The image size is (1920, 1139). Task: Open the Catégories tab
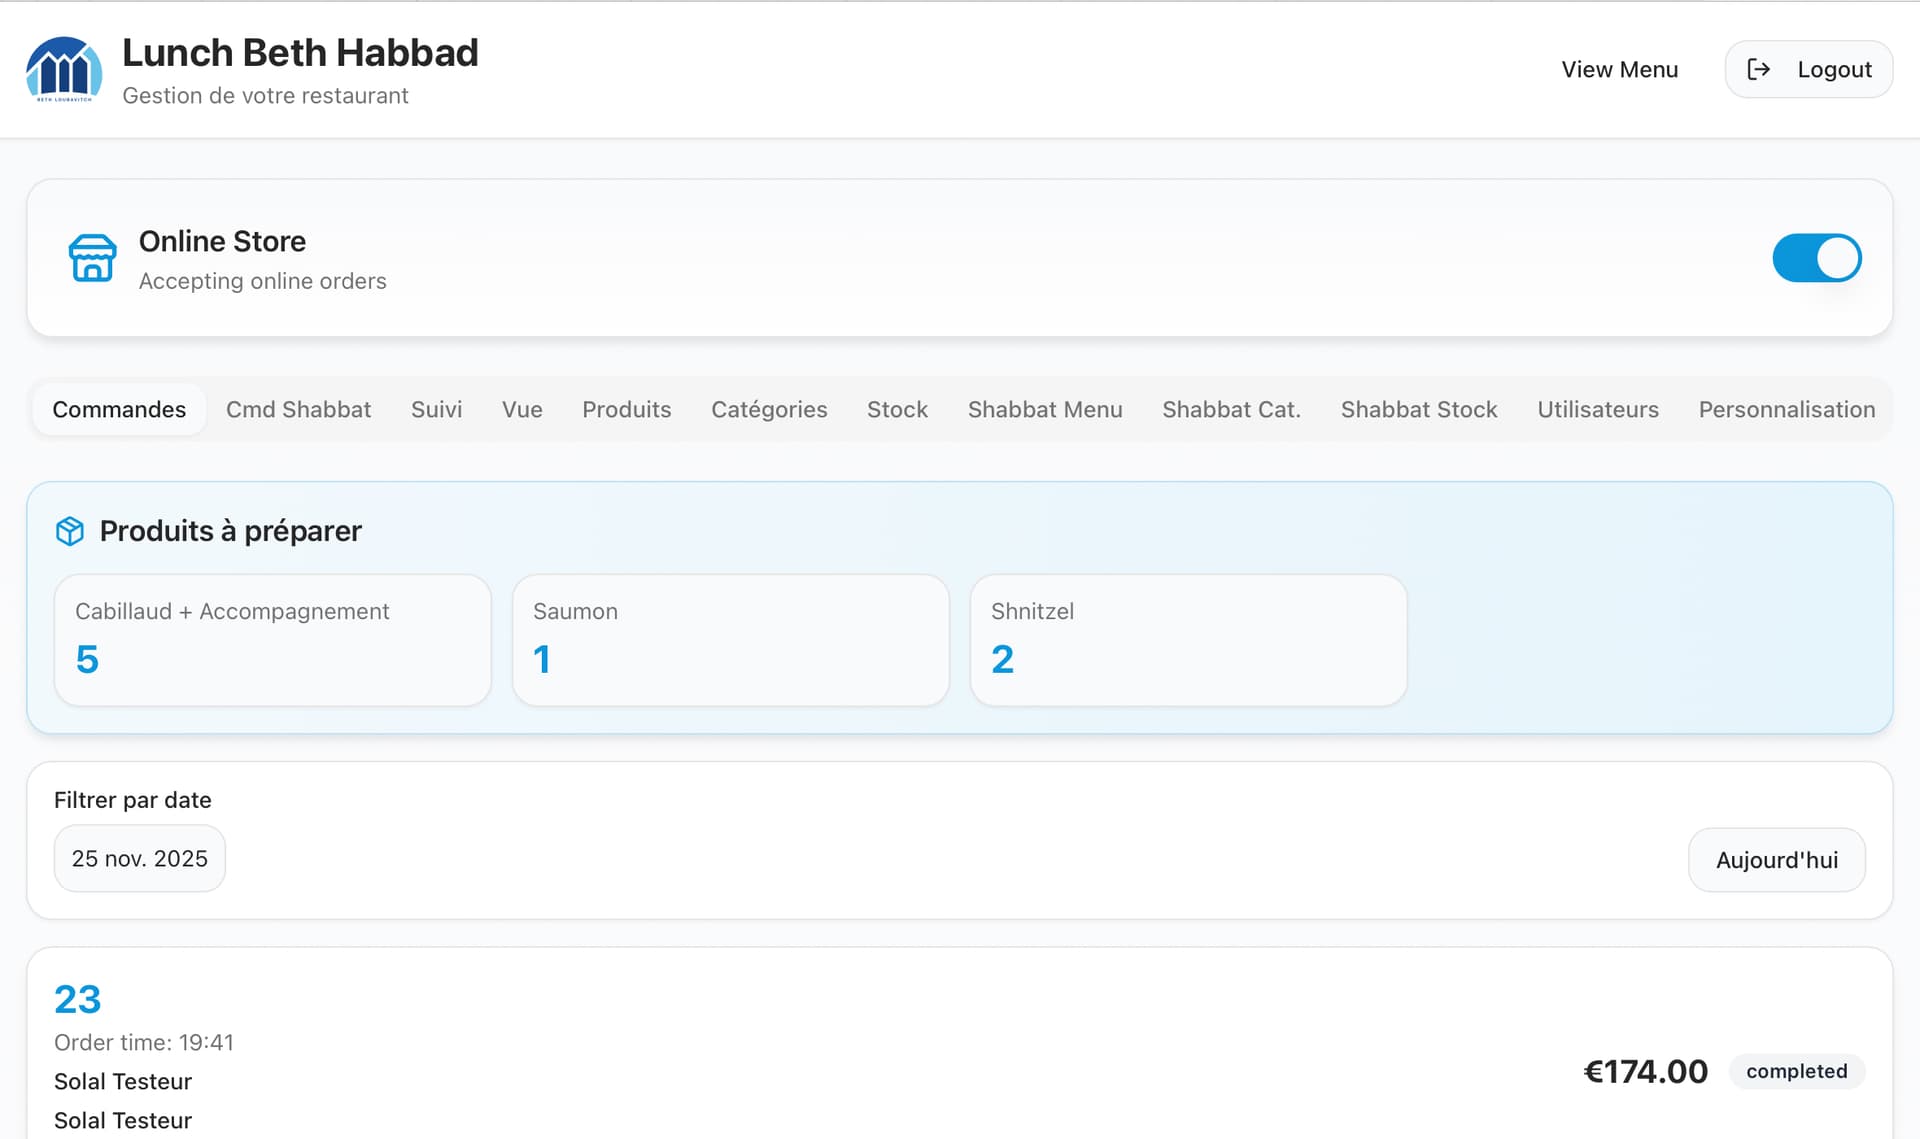[769, 409]
